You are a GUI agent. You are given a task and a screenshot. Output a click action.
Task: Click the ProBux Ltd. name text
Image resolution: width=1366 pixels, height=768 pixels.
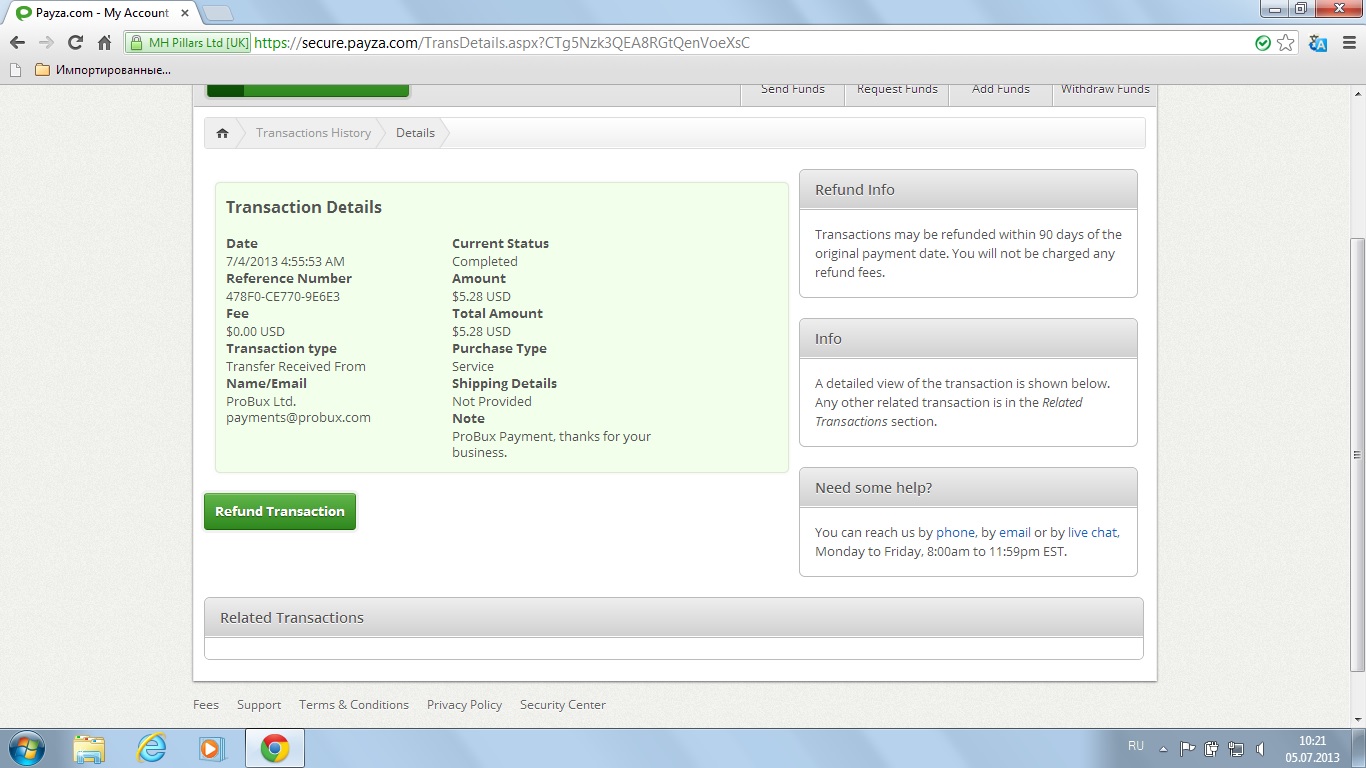point(260,402)
